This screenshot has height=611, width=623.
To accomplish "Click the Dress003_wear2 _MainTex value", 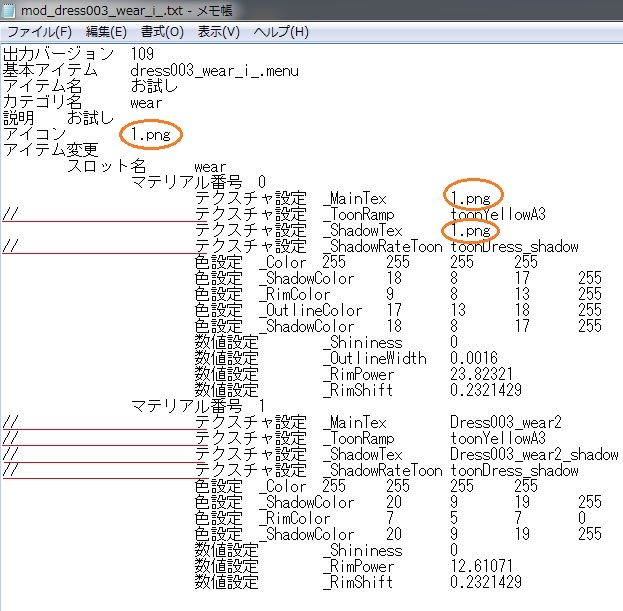I will (x=506, y=422).
